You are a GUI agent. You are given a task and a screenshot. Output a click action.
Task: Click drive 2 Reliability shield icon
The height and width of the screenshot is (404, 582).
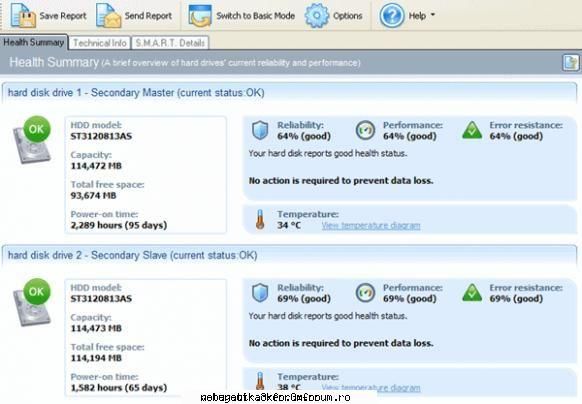click(x=260, y=293)
